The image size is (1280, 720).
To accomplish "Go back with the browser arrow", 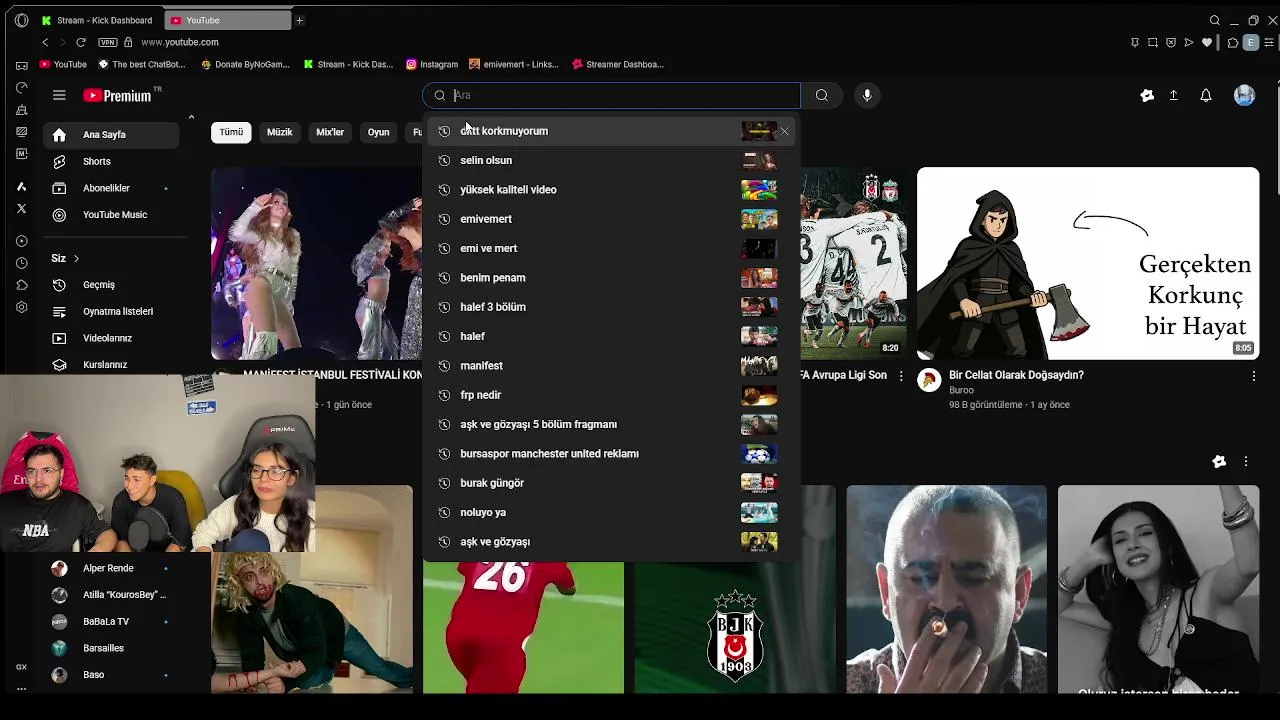I will pos(45,42).
